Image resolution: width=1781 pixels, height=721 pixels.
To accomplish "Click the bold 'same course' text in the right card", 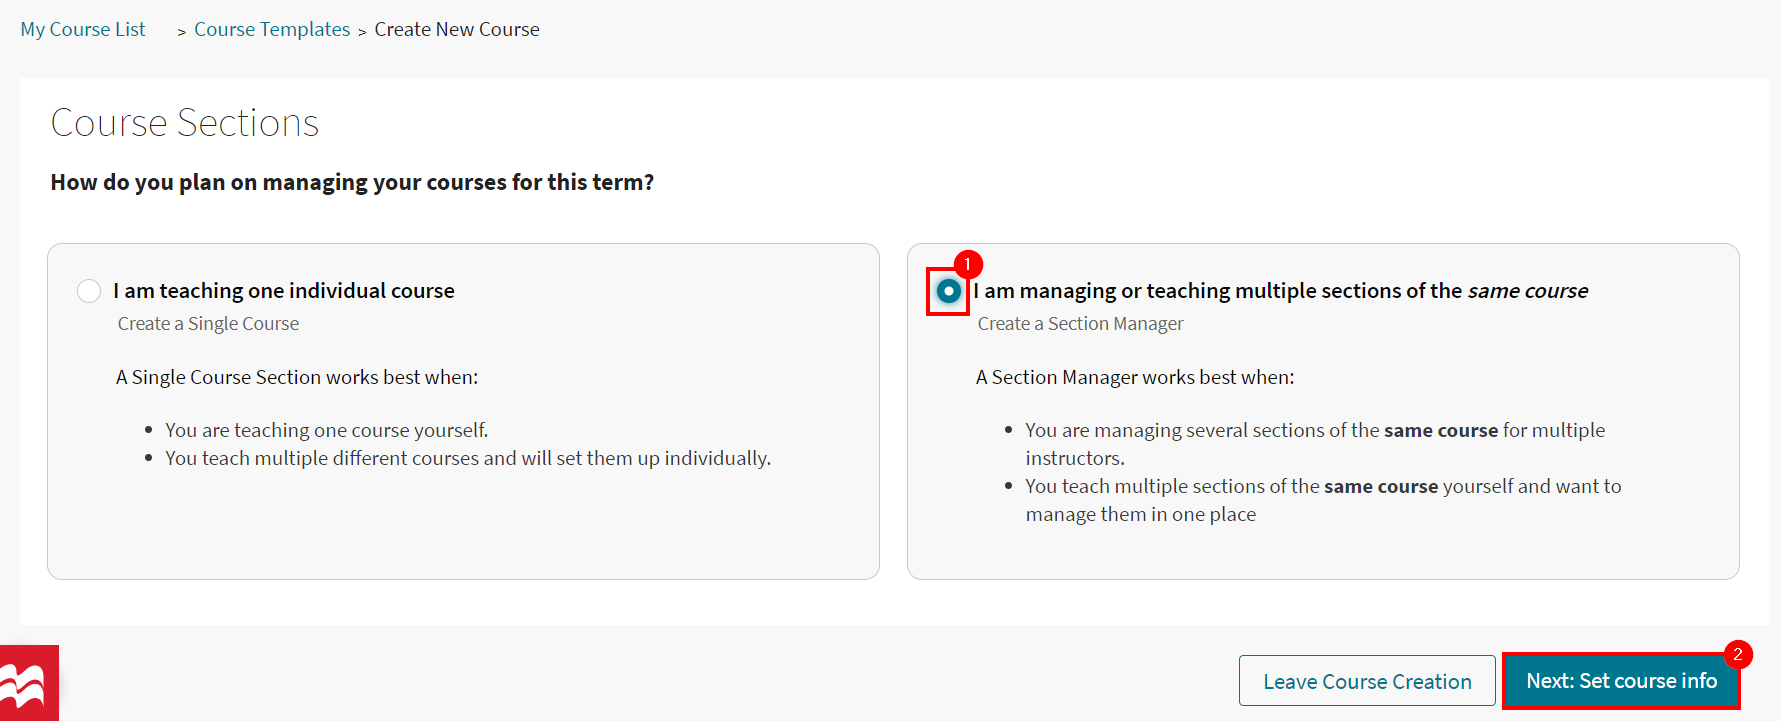I will coord(1442,429).
